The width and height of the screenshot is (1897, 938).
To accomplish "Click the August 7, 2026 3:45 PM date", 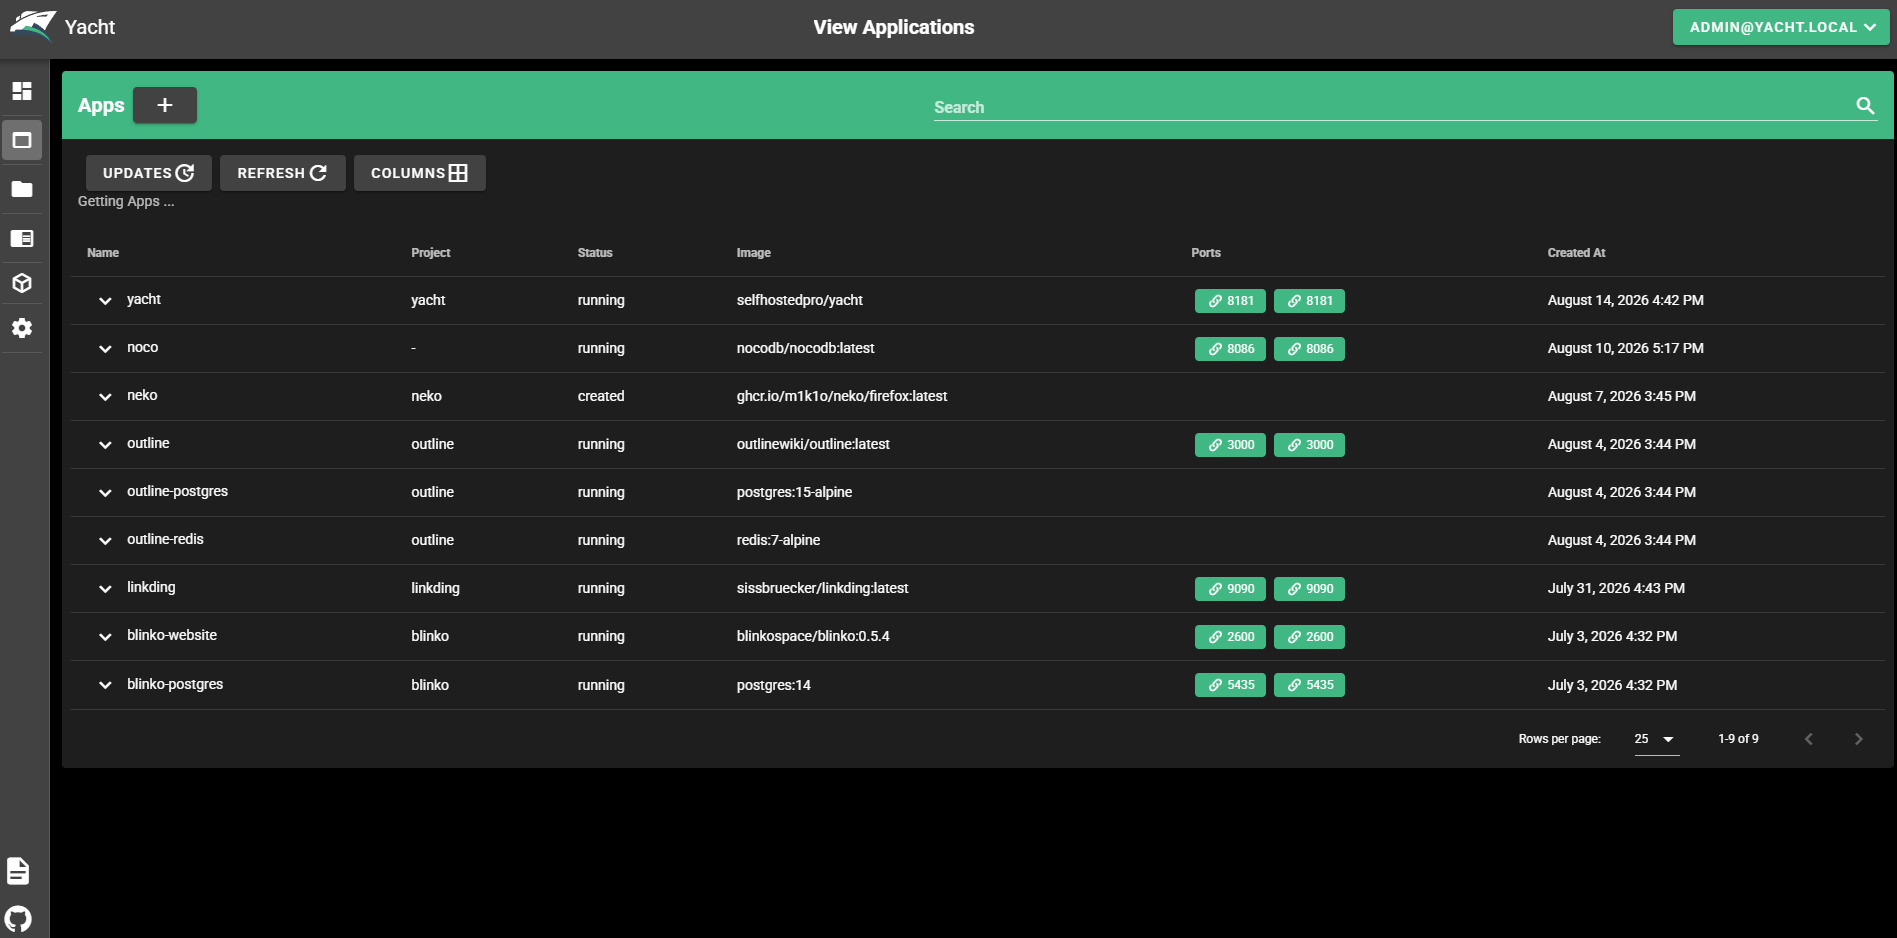I will point(1621,396).
